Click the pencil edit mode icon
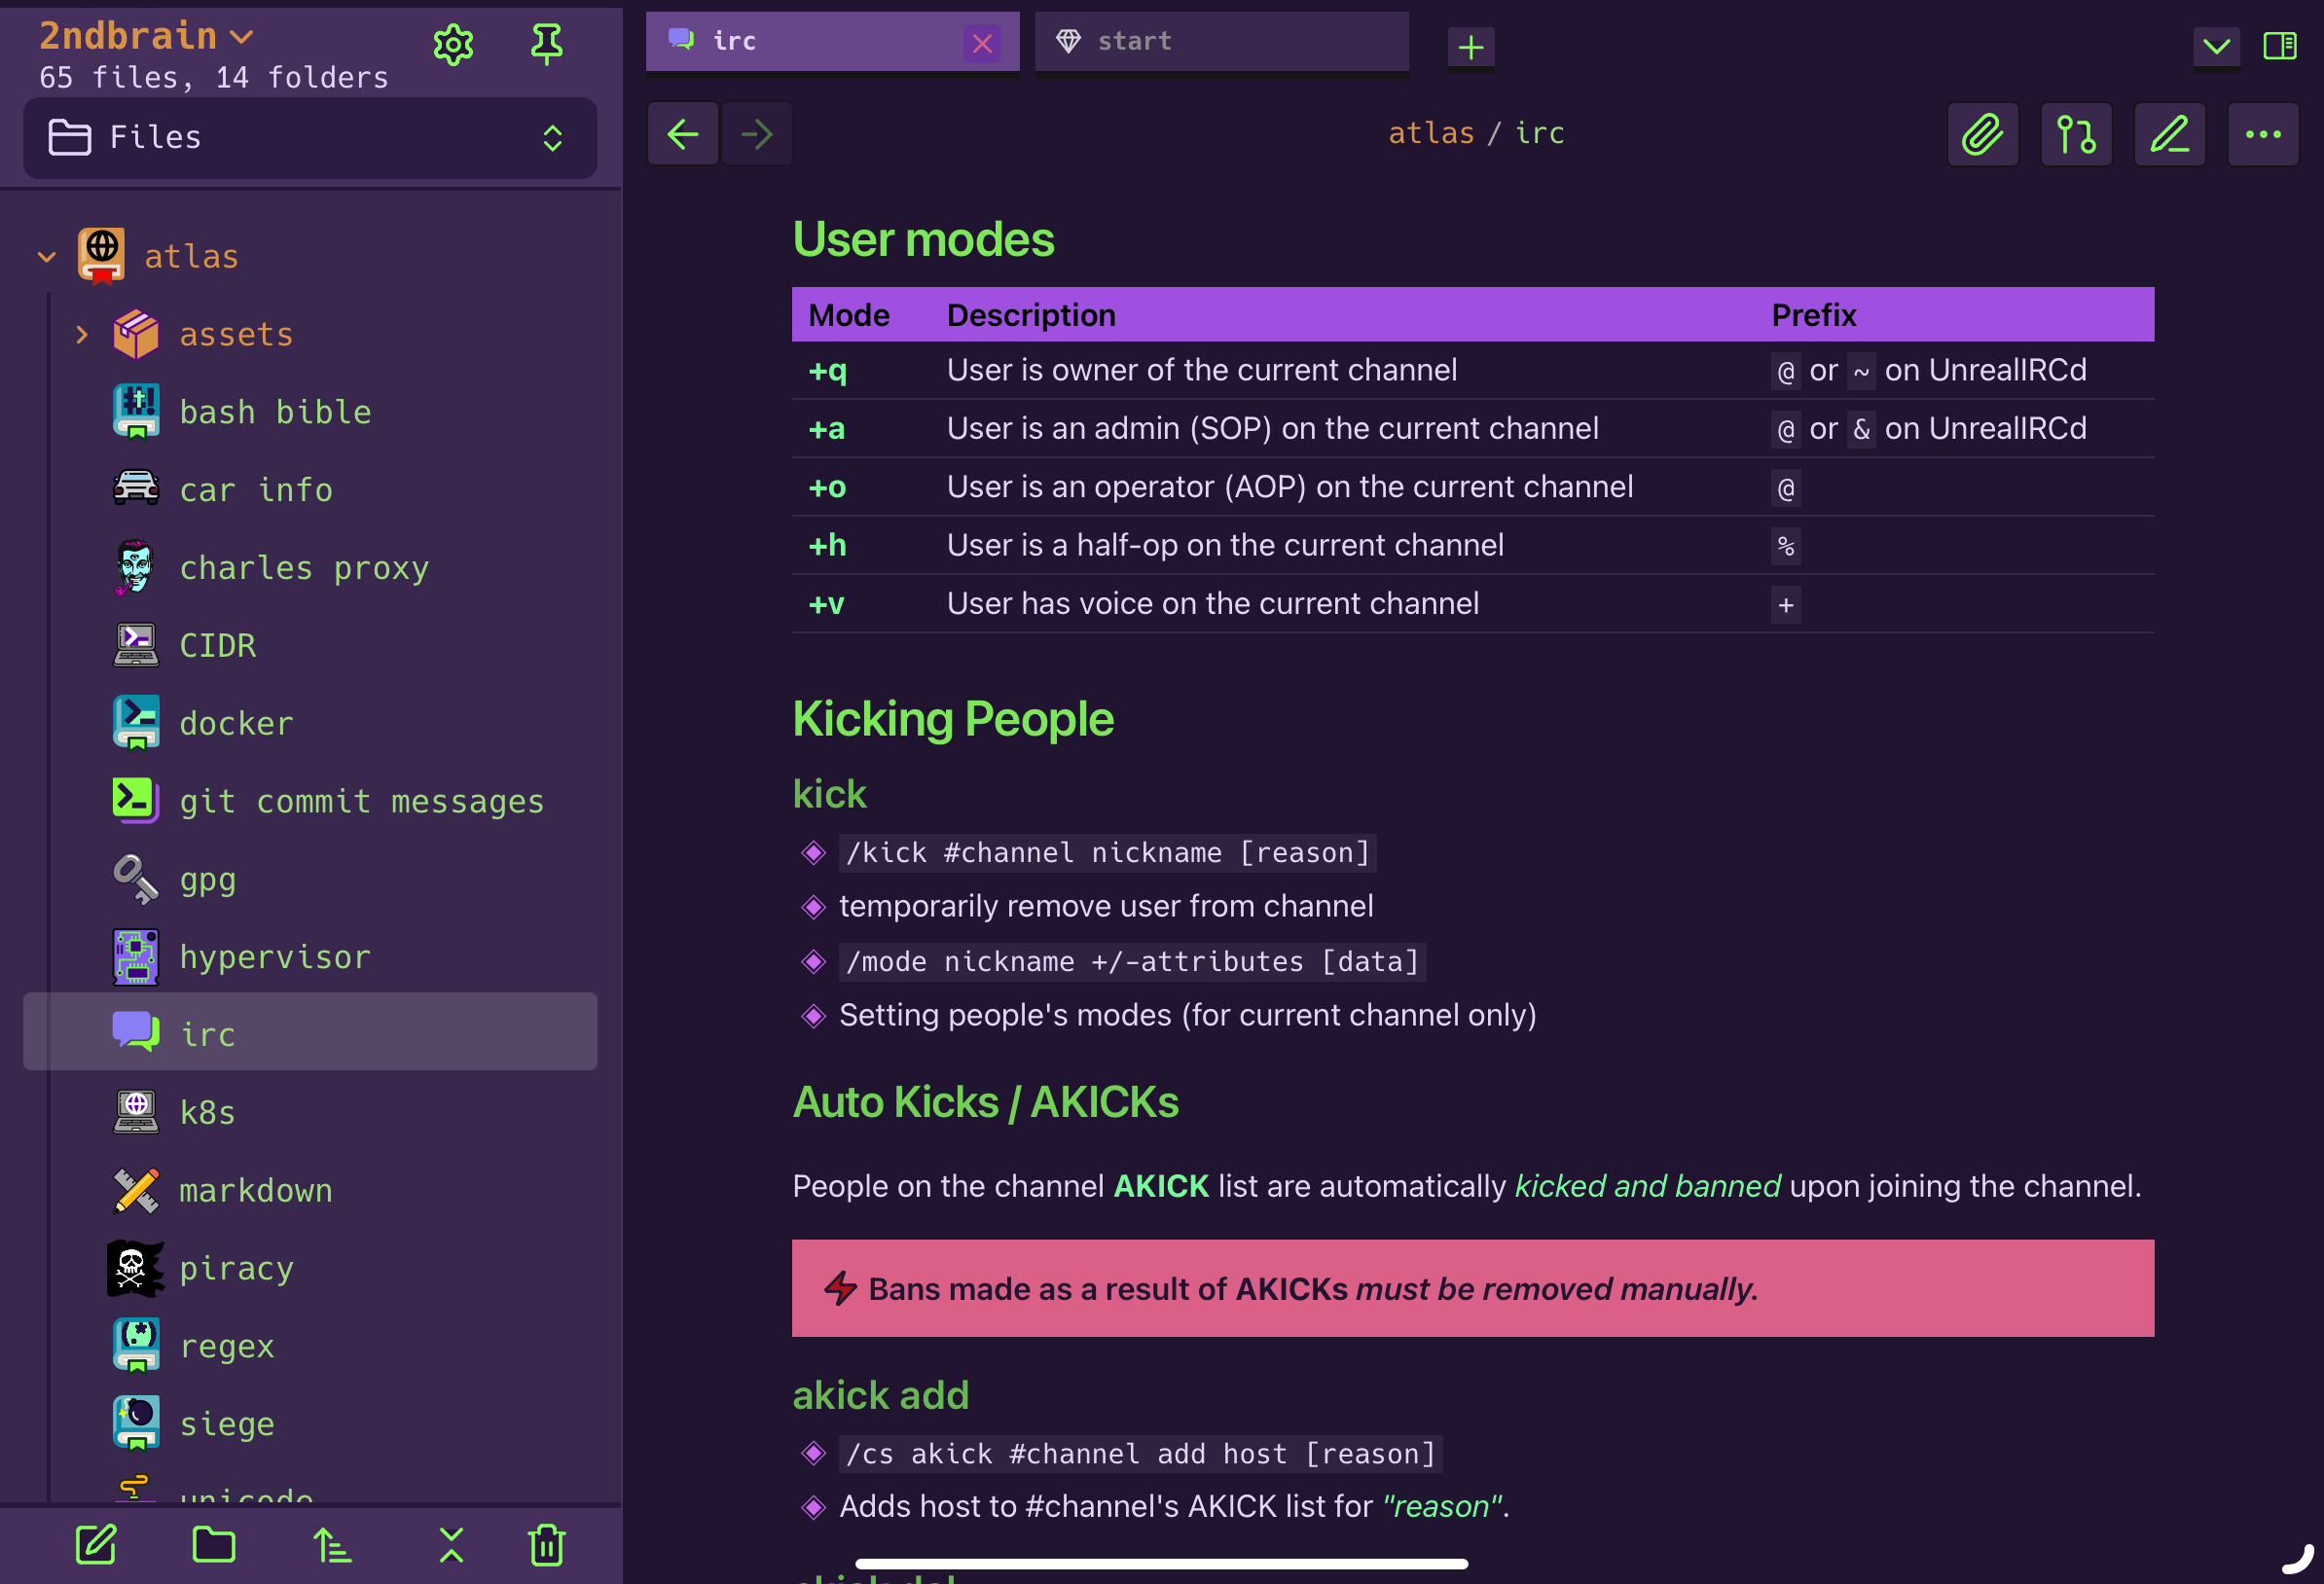 point(2169,134)
